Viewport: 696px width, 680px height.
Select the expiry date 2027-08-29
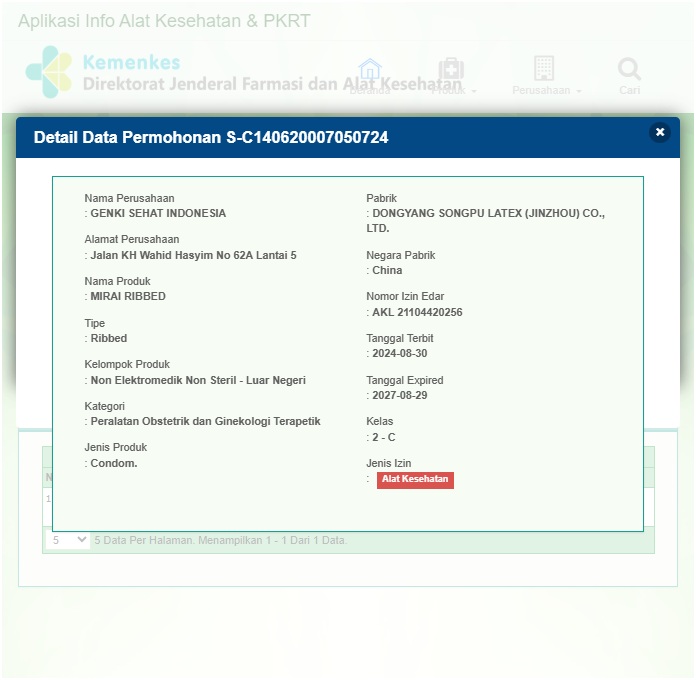pyautogui.click(x=399, y=395)
